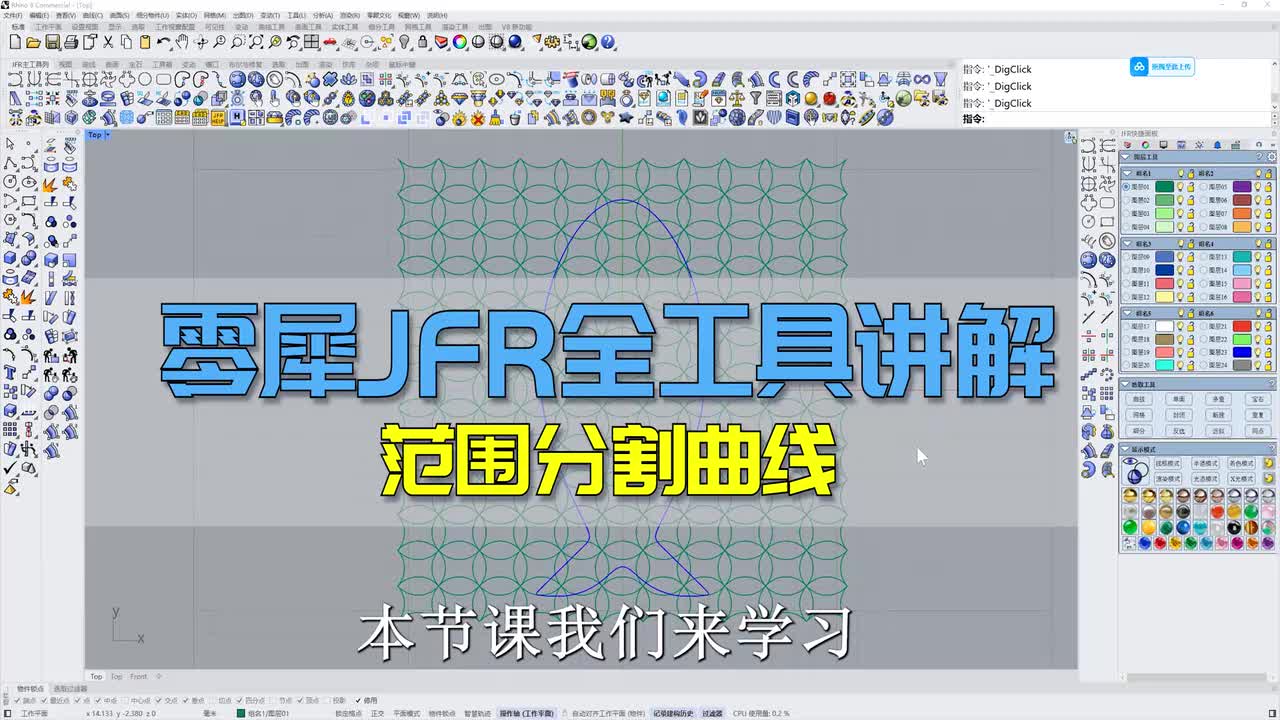Image resolution: width=1280 pixels, height=720 pixels.
Task: Collapse the 组名3 layer group
Action: pos(1127,243)
